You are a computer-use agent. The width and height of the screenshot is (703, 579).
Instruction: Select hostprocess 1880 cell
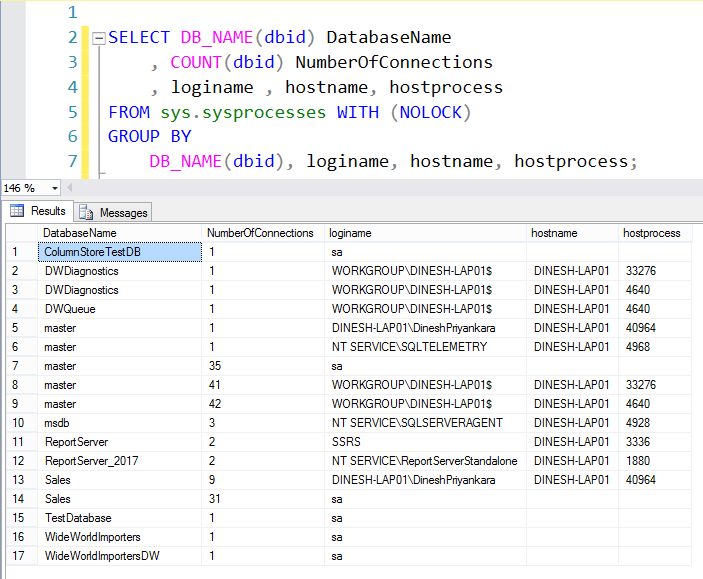coord(655,461)
